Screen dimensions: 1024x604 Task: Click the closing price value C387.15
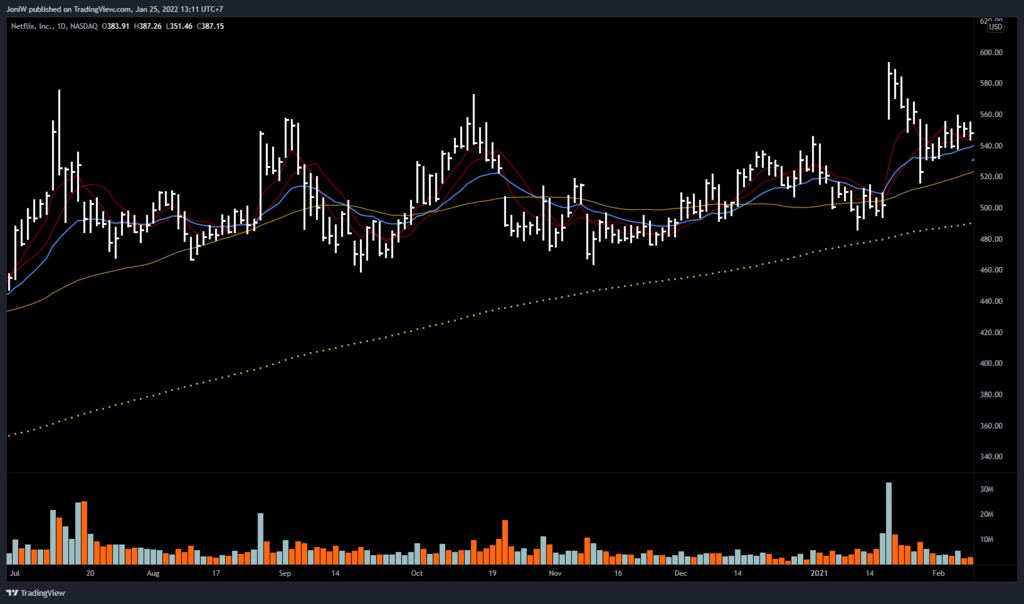pos(209,25)
